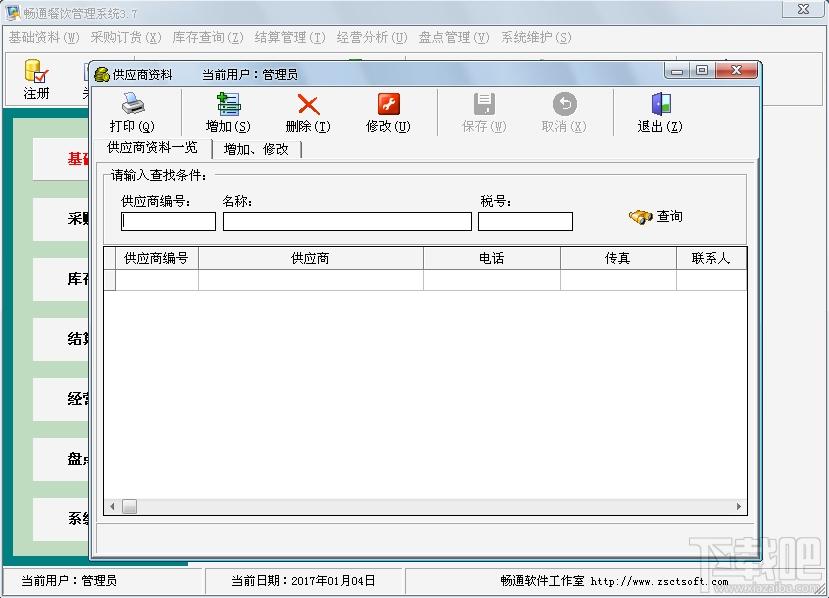Open the 库存查询(Z) menu
The image size is (829, 598).
click(x=208, y=38)
